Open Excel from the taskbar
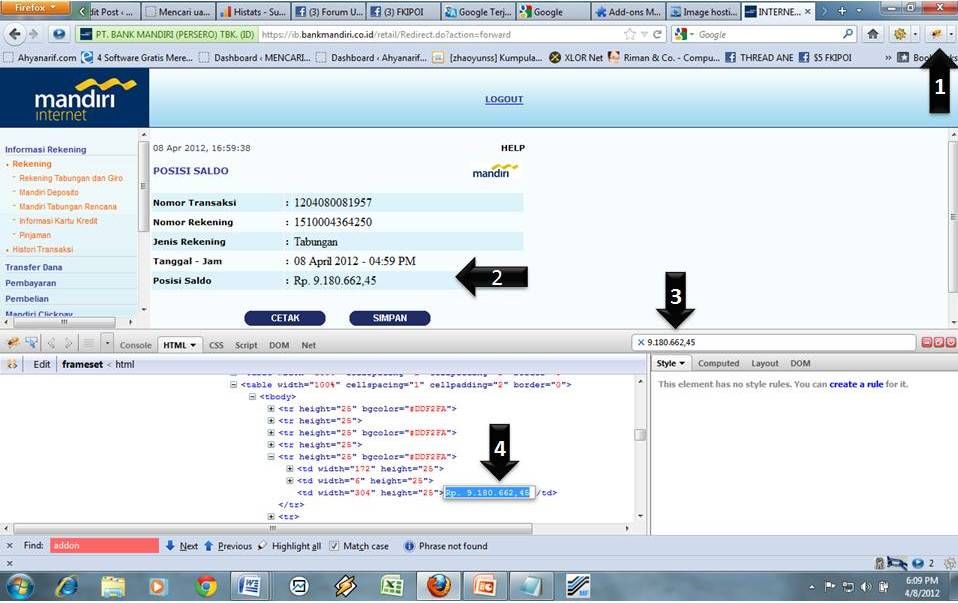958x603 pixels. (392, 587)
